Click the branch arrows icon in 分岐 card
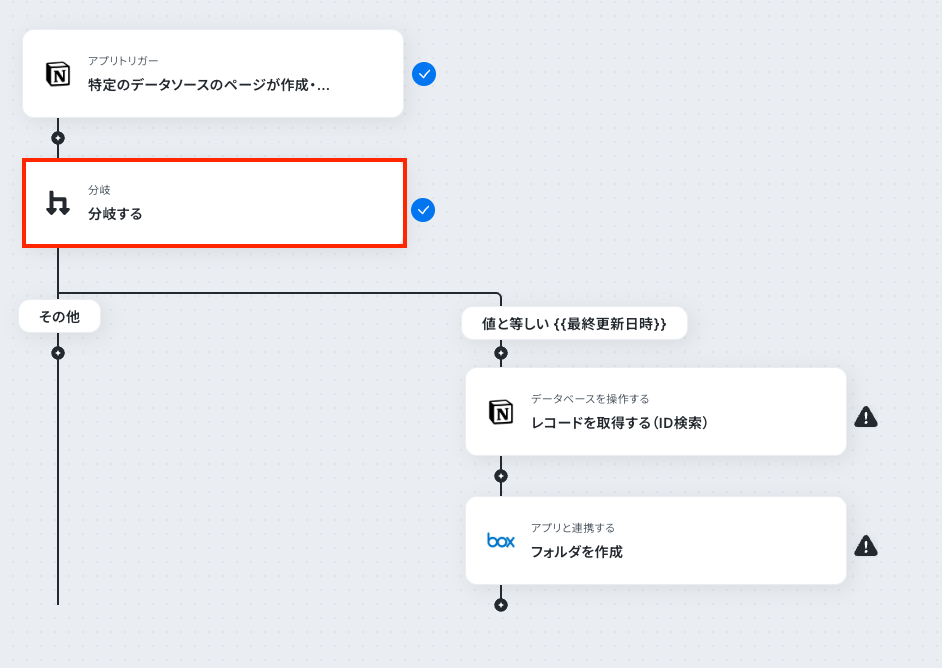 click(58, 203)
